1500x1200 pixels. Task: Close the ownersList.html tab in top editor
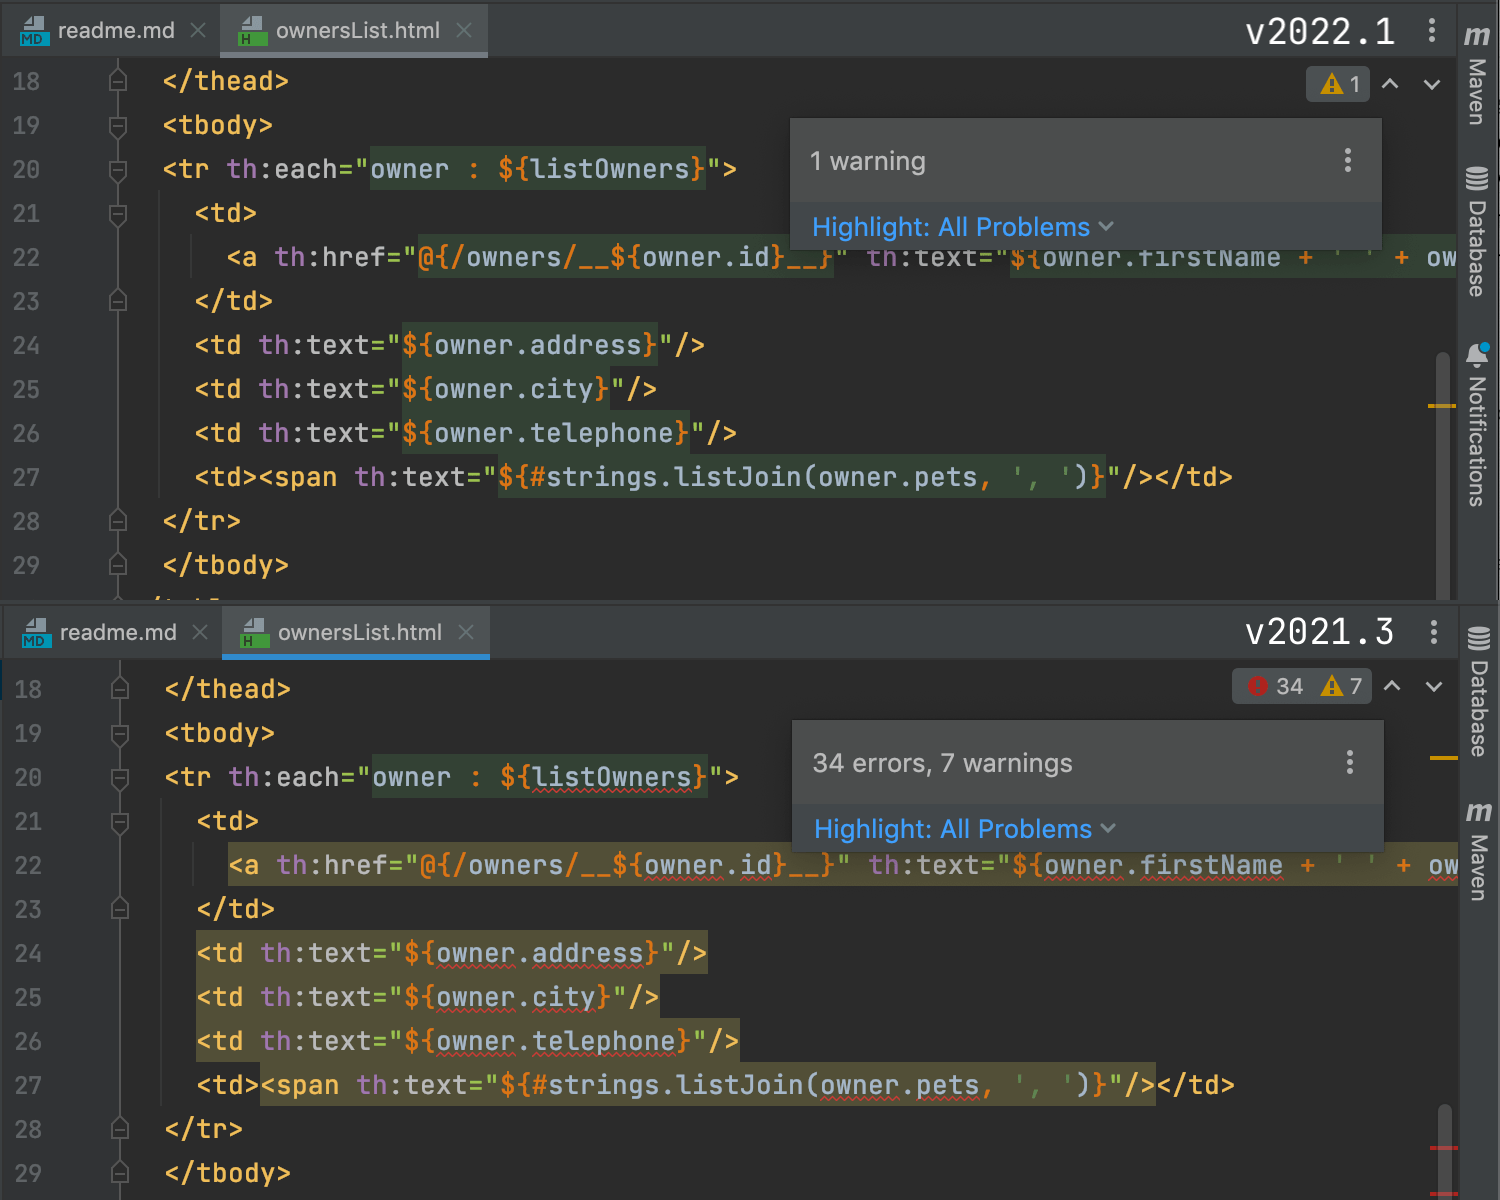click(464, 30)
